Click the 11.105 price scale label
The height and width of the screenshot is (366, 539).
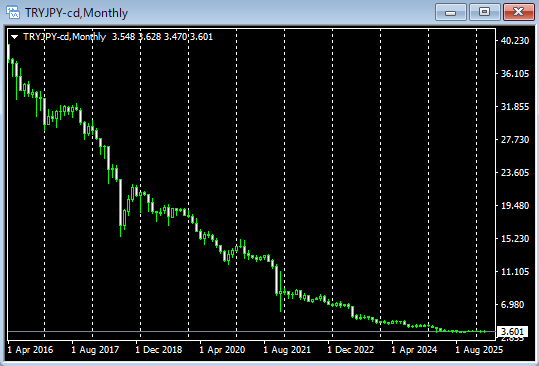tap(515, 271)
